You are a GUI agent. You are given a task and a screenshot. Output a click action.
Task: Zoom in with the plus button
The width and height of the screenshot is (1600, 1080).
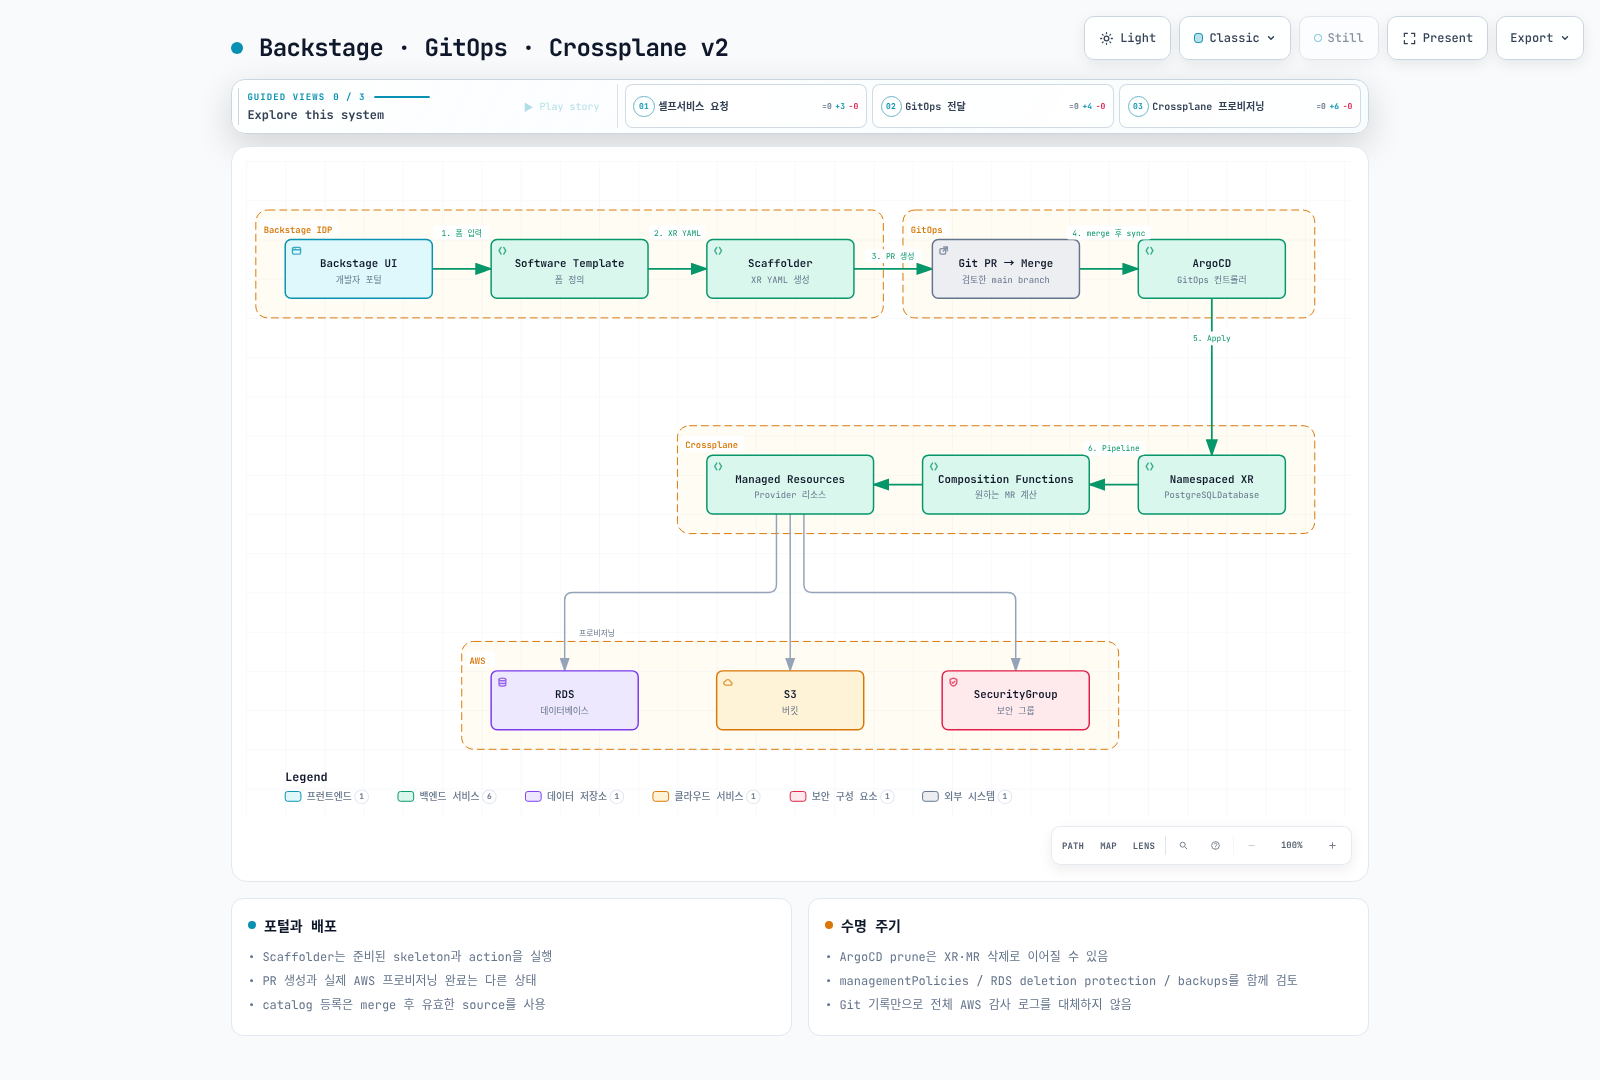1332,846
